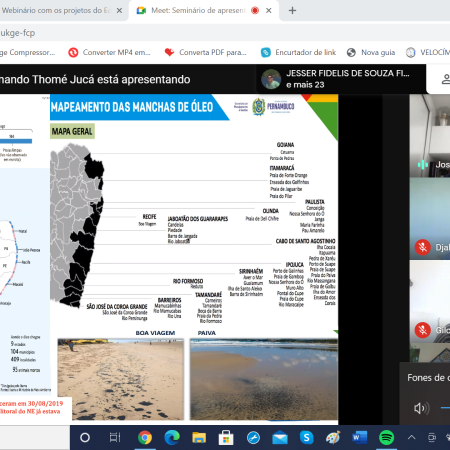Click CABO DE SANTO AGOSTINHO label

click(x=305, y=241)
